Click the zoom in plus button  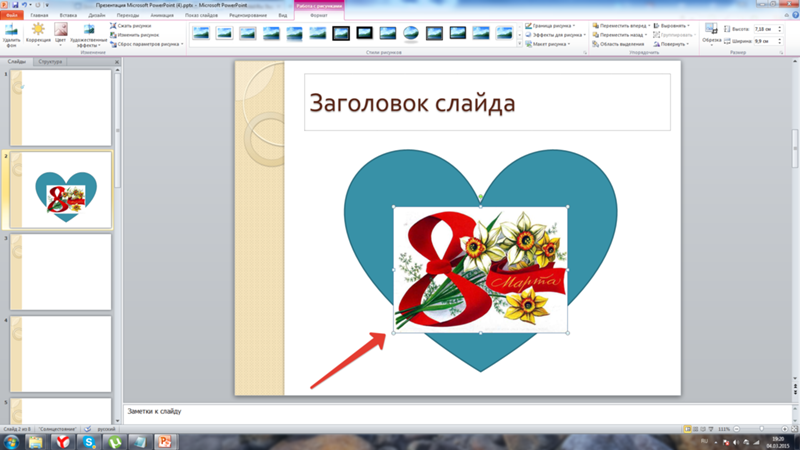785,429
